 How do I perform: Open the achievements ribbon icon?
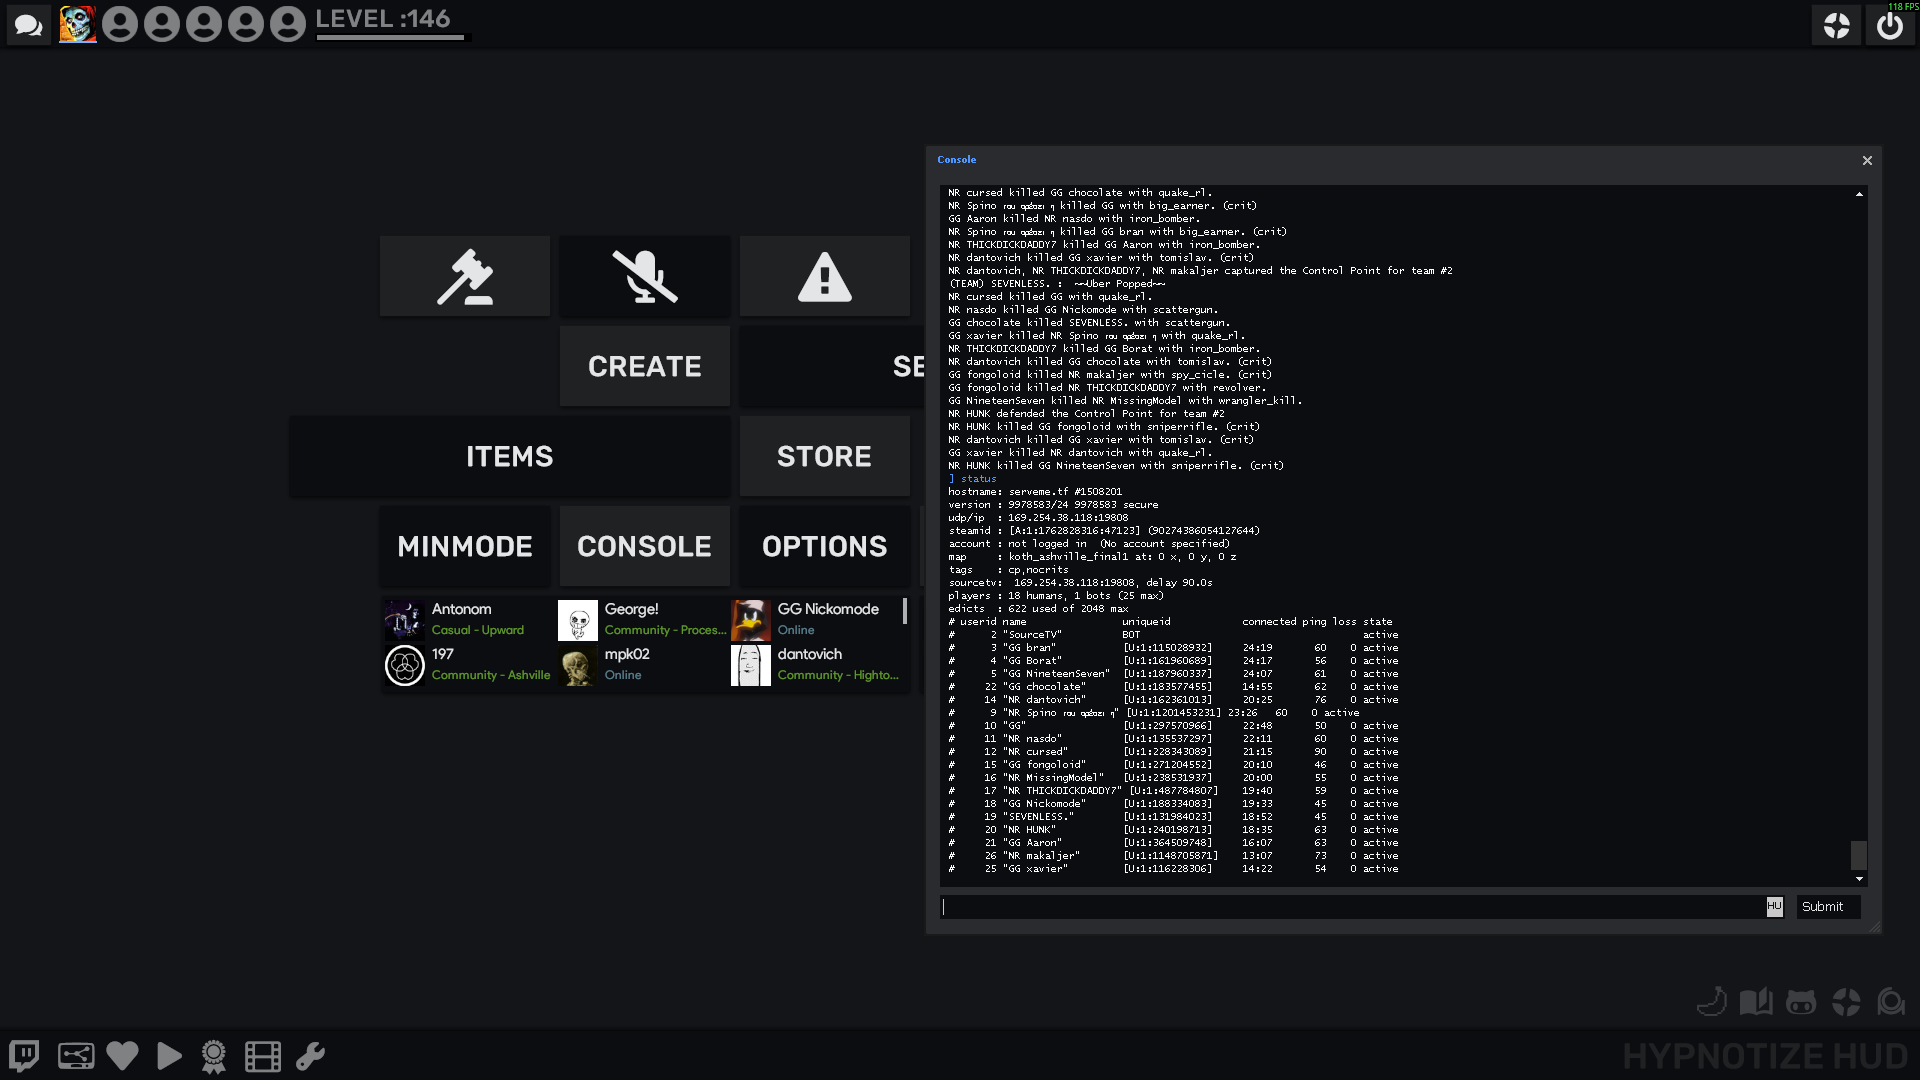coord(214,1056)
